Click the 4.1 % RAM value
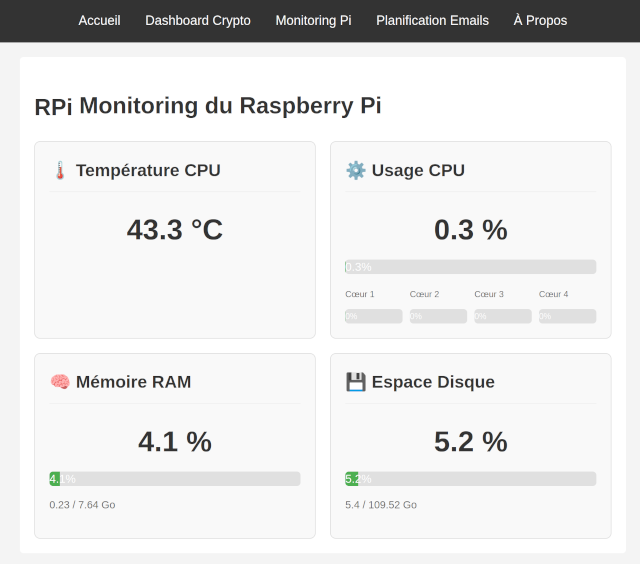The image size is (640, 564). [x=175, y=442]
